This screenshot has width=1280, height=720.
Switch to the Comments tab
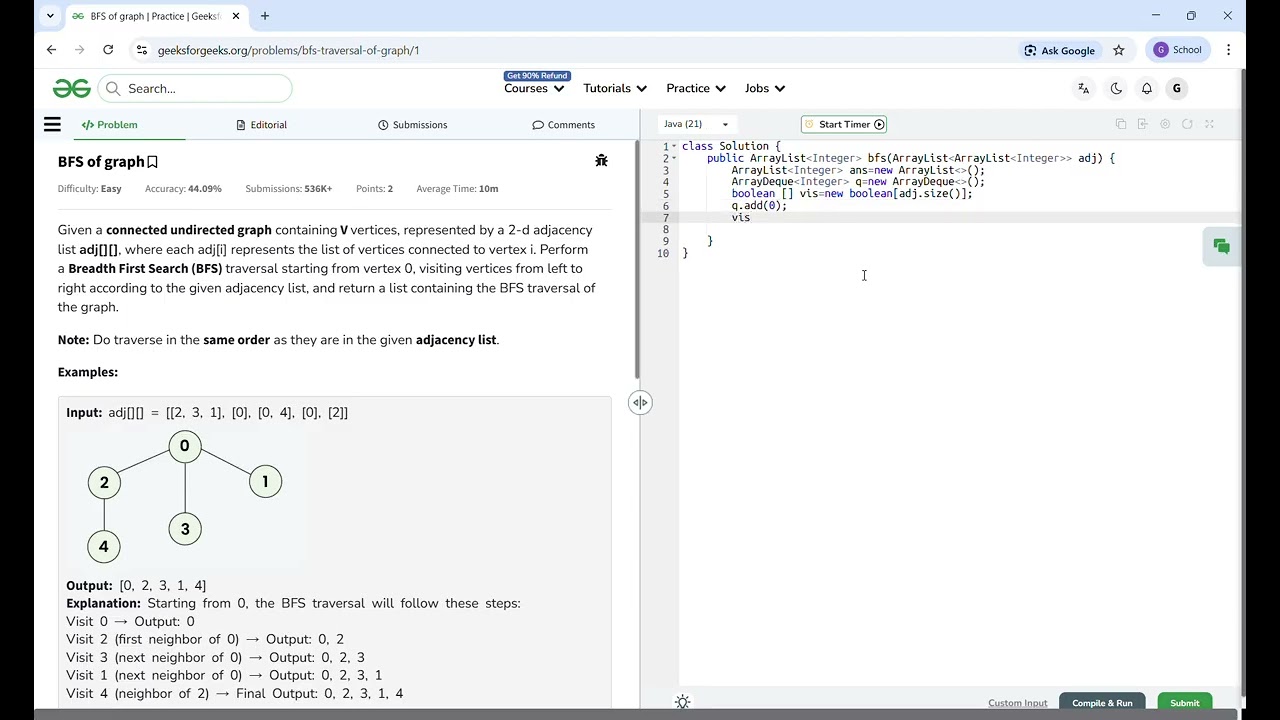[564, 125]
